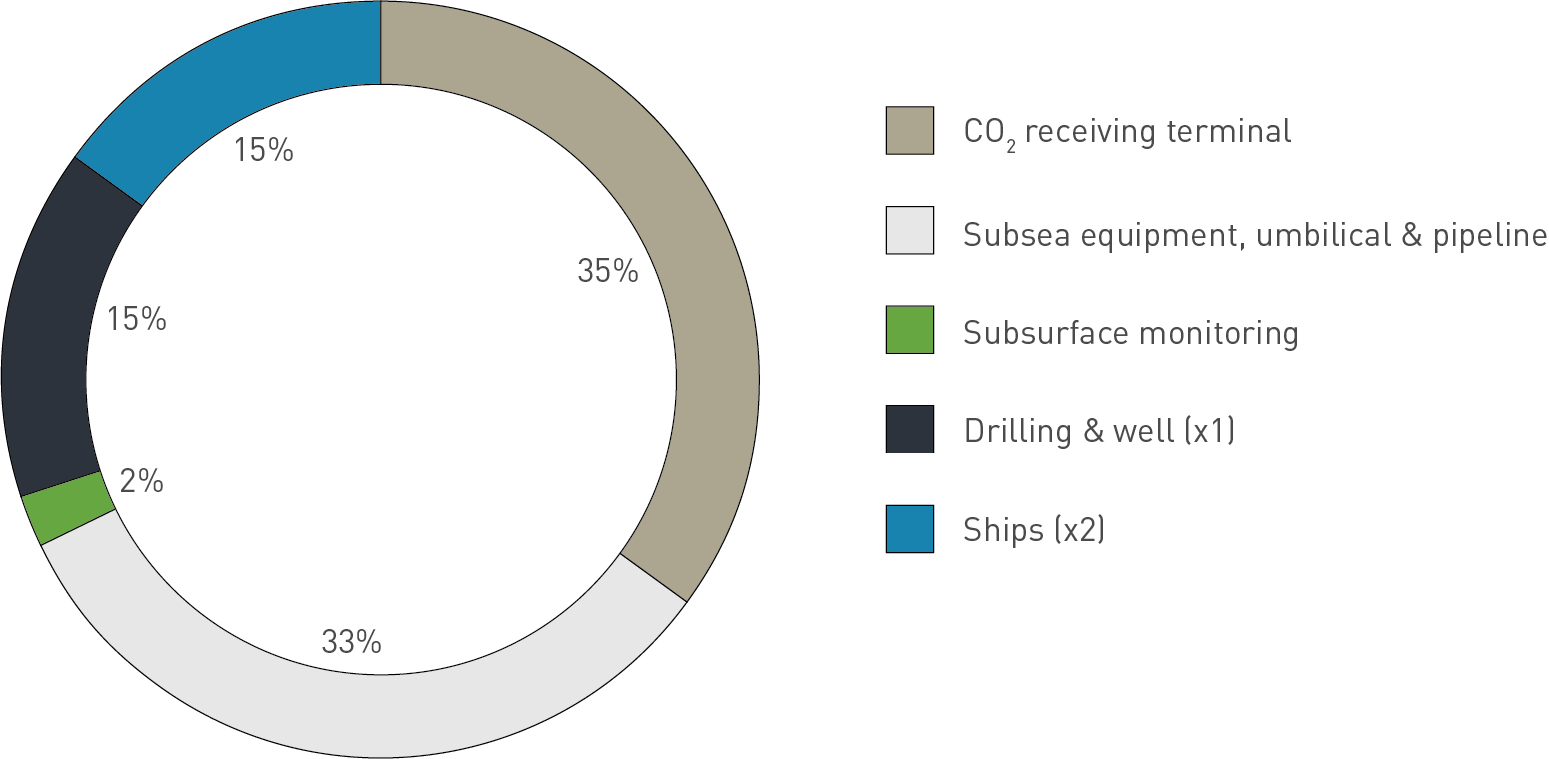Select the 33% data label
The image size is (1549, 759).
[351, 642]
